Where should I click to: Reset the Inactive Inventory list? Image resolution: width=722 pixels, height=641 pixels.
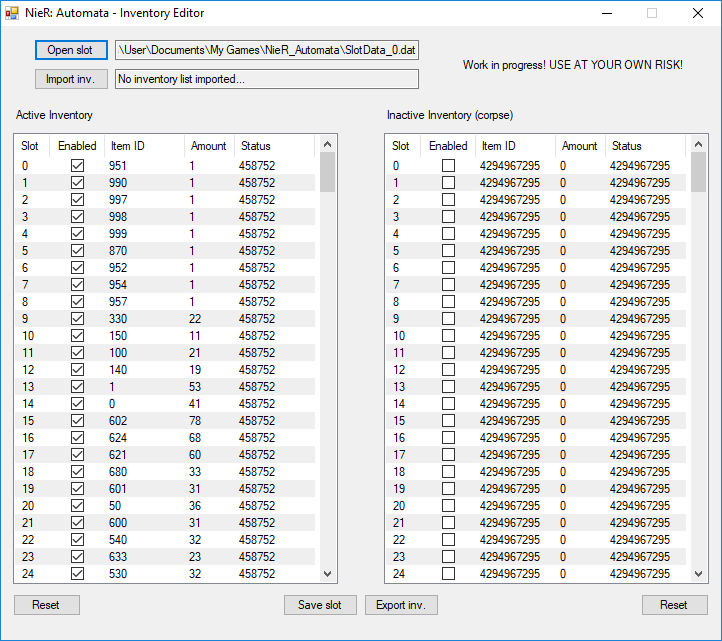675,605
